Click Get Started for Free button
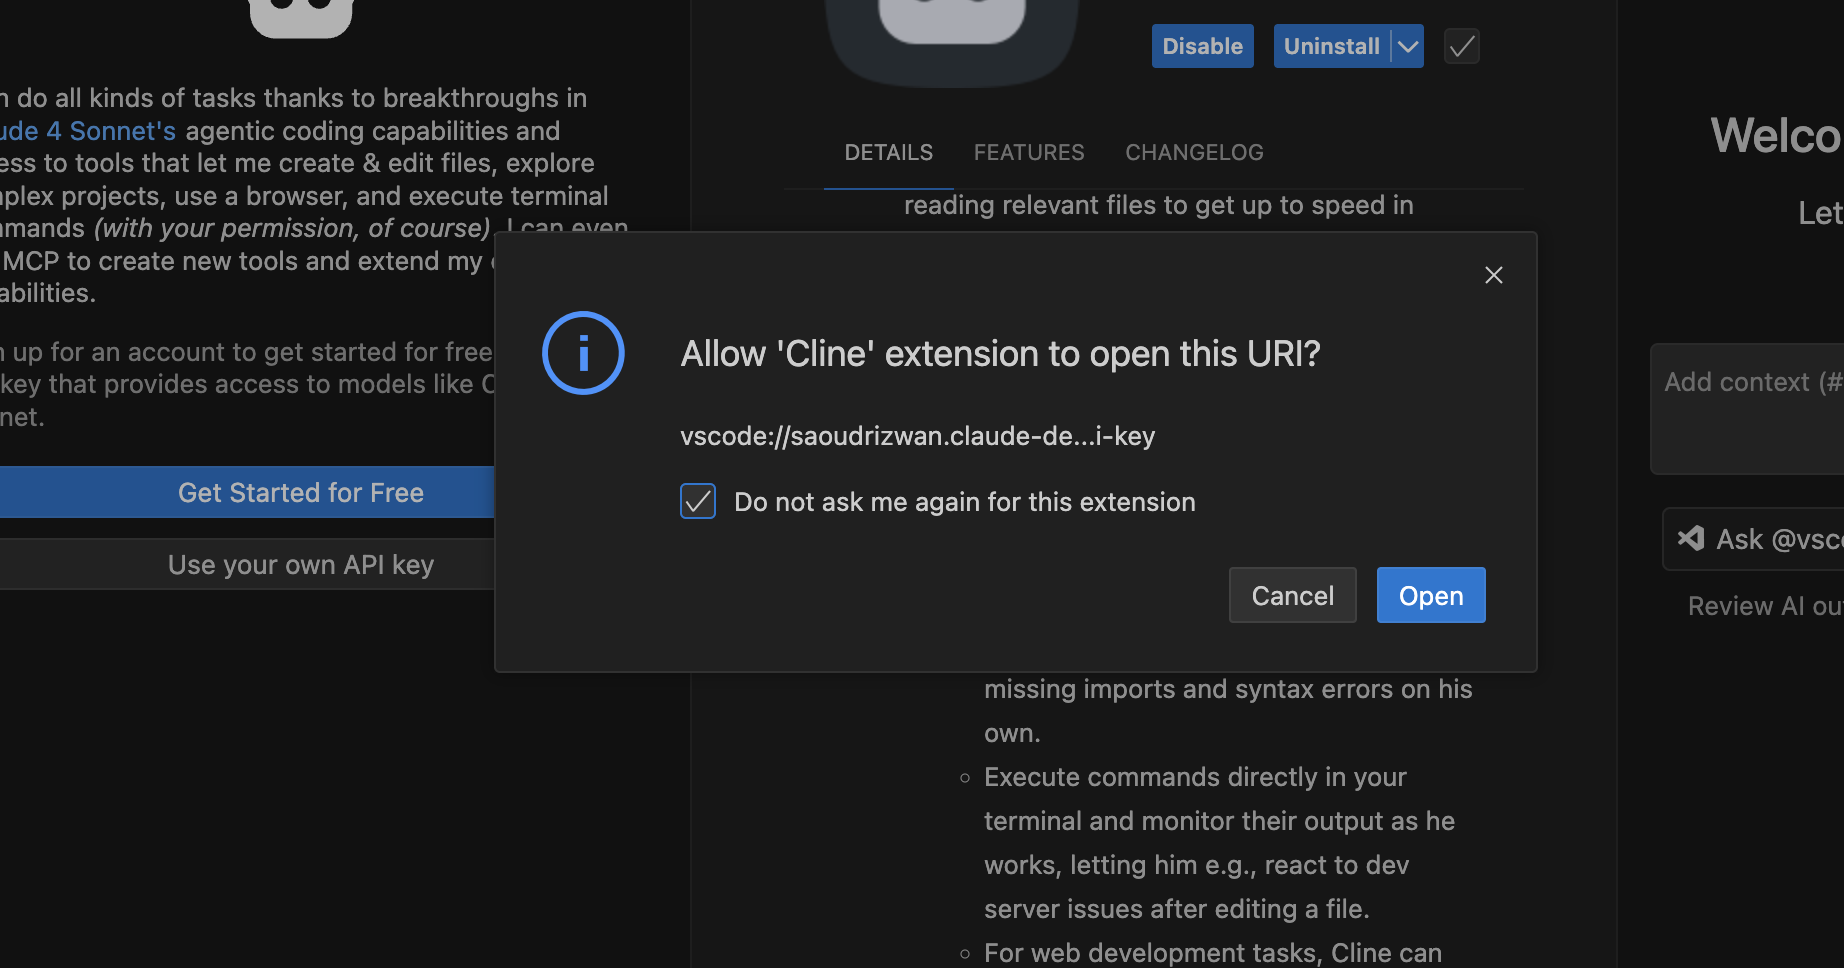Image resolution: width=1844 pixels, height=968 pixels. [247, 492]
